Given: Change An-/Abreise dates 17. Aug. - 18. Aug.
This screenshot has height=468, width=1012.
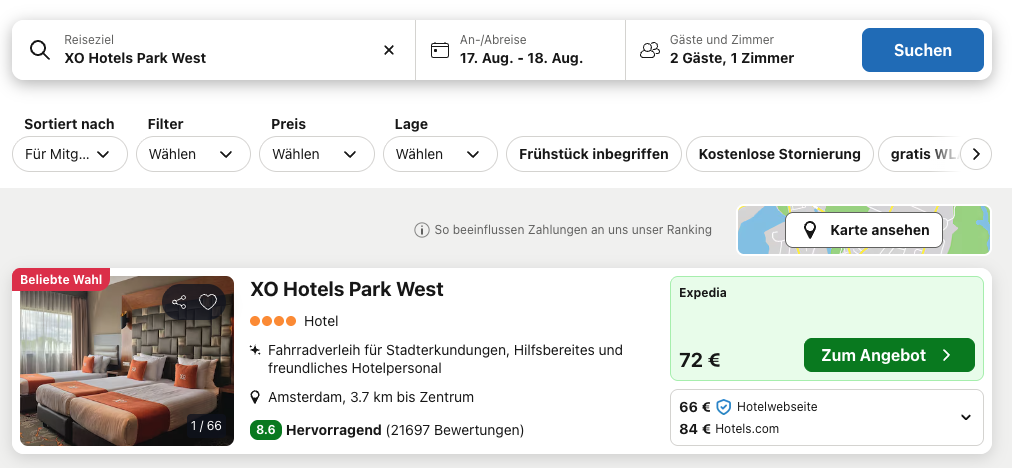Looking at the screenshot, I should (x=520, y=50).
